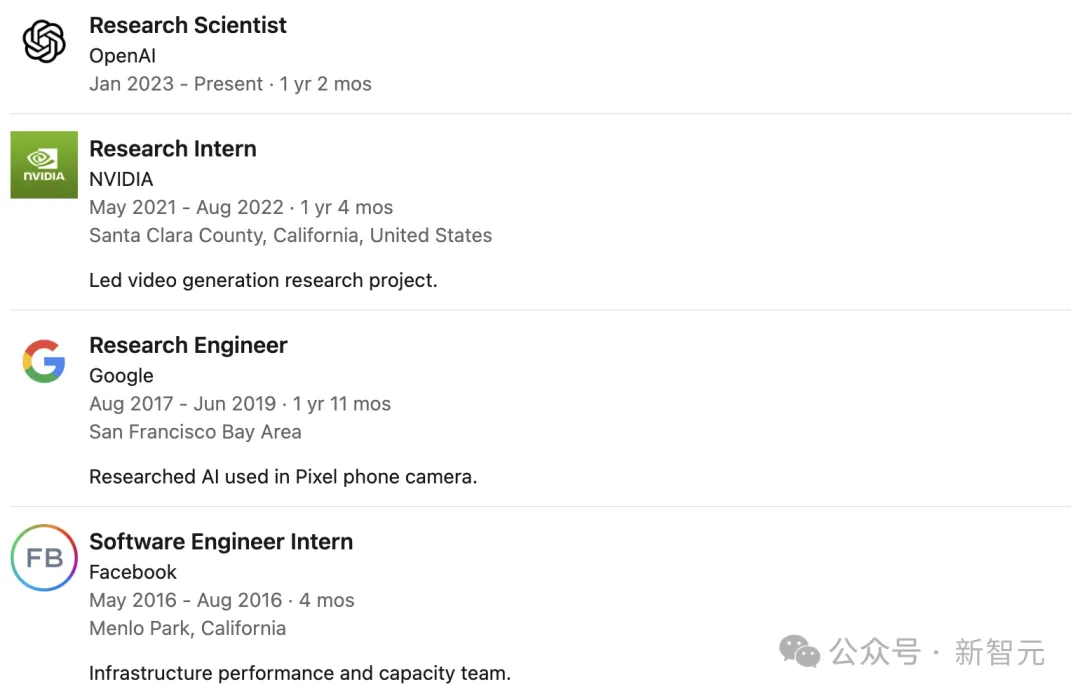Click the Google company name text

tap(121, 376)
